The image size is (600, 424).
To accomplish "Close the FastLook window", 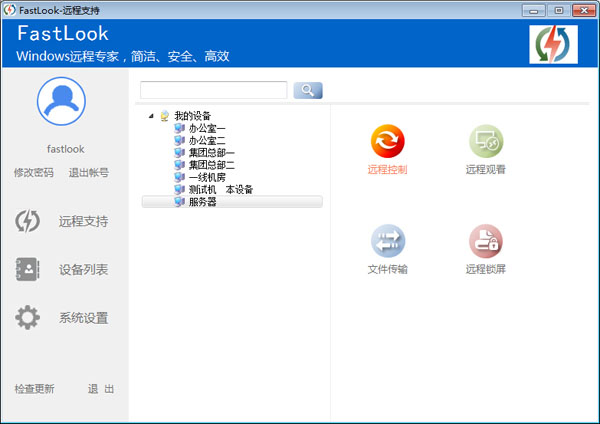I will [584, 11].
